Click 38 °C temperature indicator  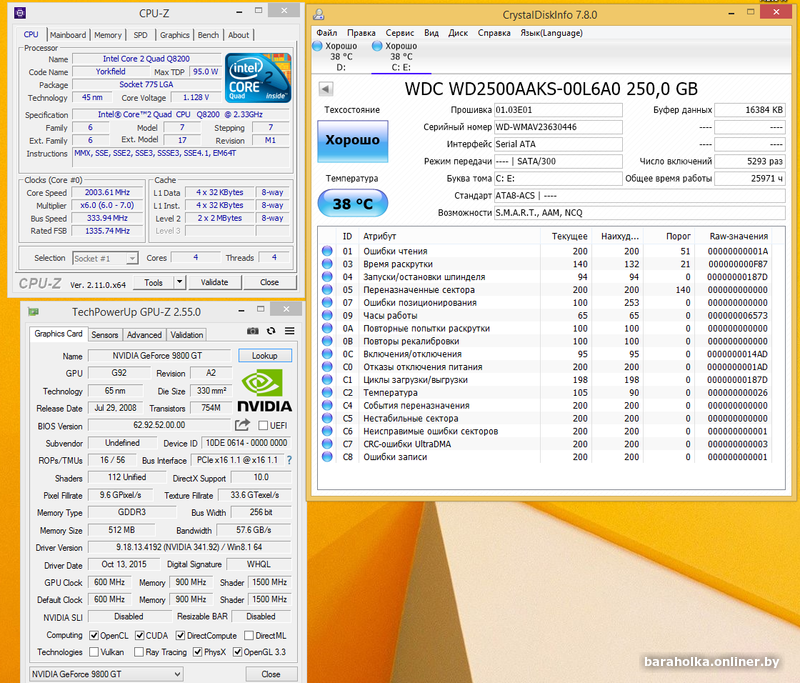pyautogui.click(x=353, y=204)
